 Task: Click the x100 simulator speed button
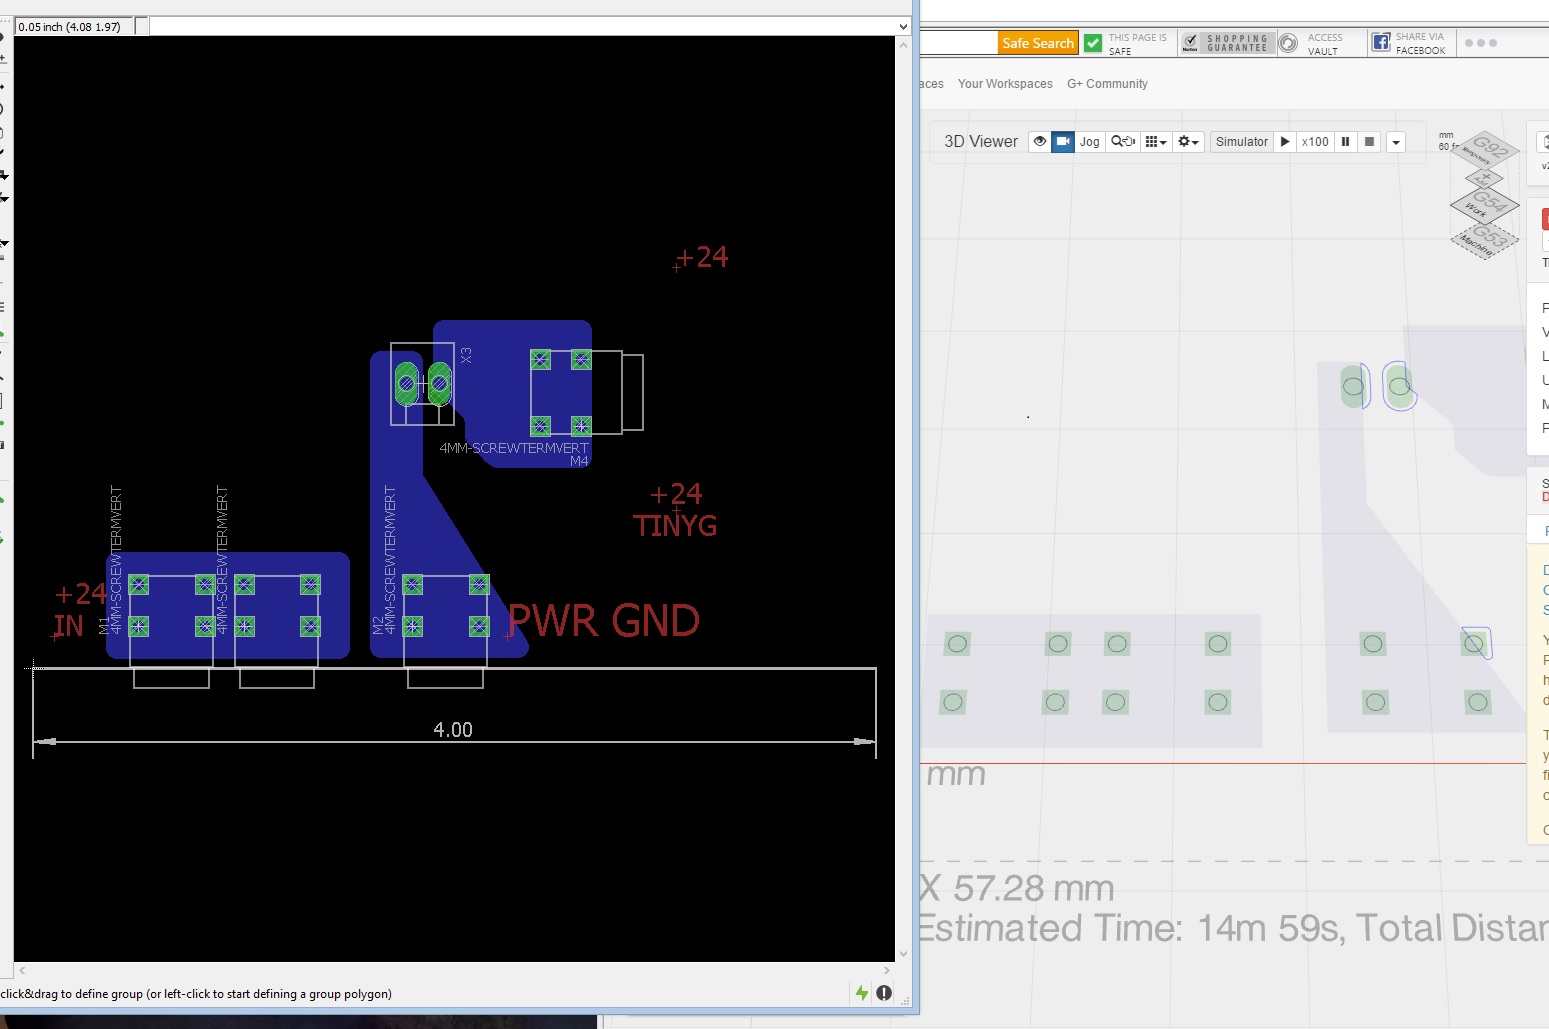[x=1315, y=142]
